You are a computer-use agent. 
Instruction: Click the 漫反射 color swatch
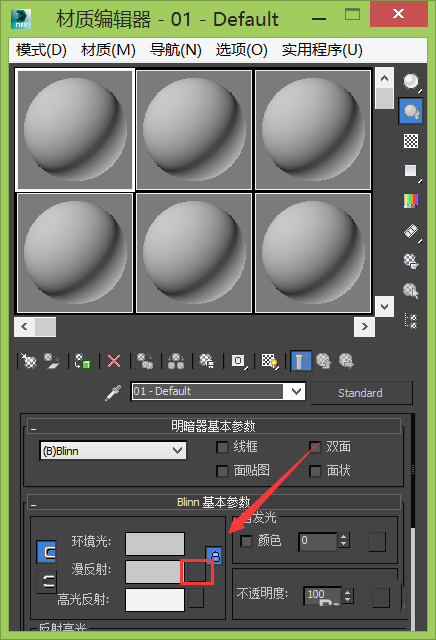coord(153,571)
